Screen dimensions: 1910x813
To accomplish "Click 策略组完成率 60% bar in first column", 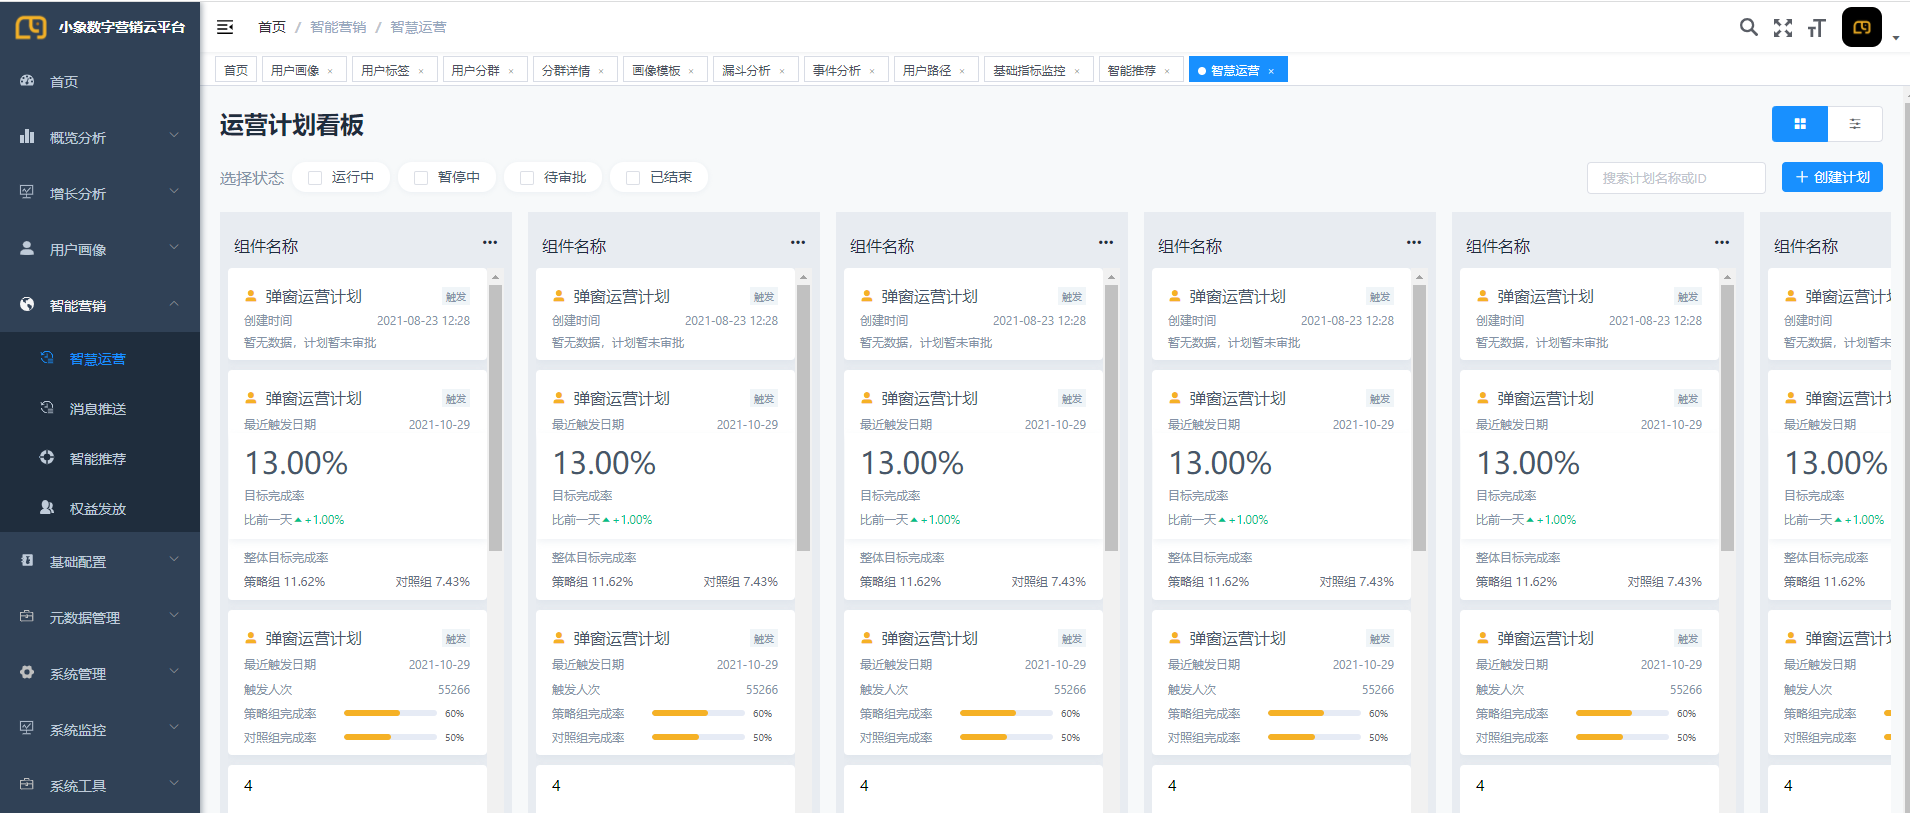I will point(390,713).
